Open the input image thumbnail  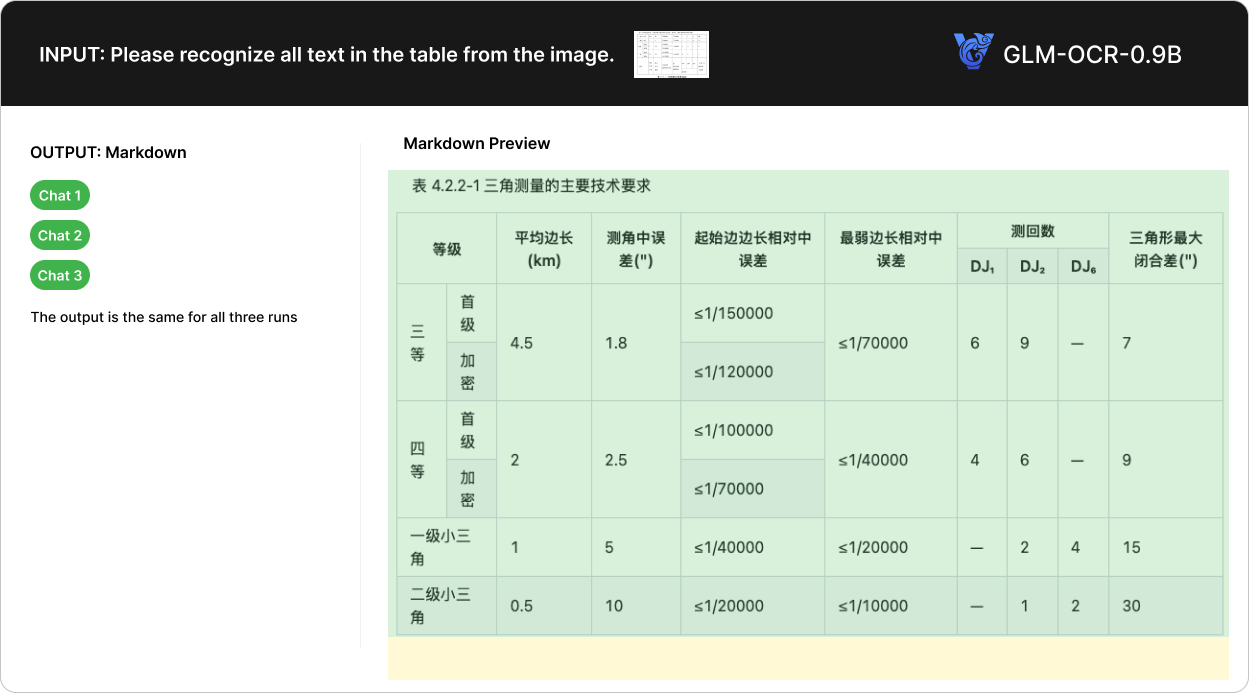(x=671, y=54)
